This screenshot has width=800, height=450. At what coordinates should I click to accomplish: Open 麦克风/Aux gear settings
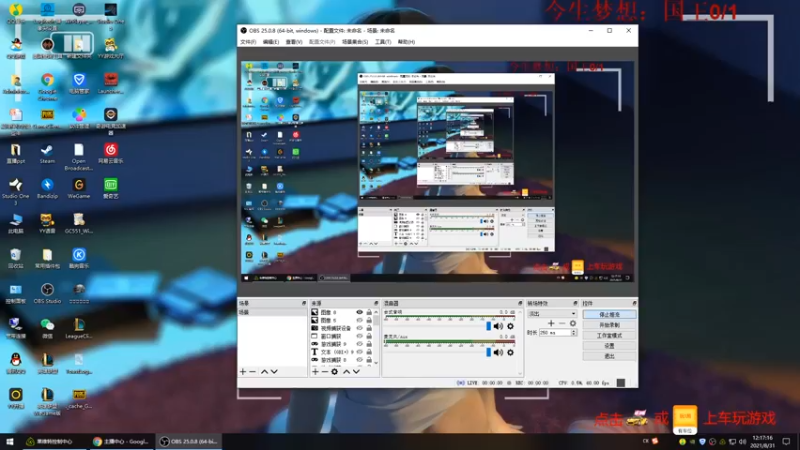[x=510, y=352]
